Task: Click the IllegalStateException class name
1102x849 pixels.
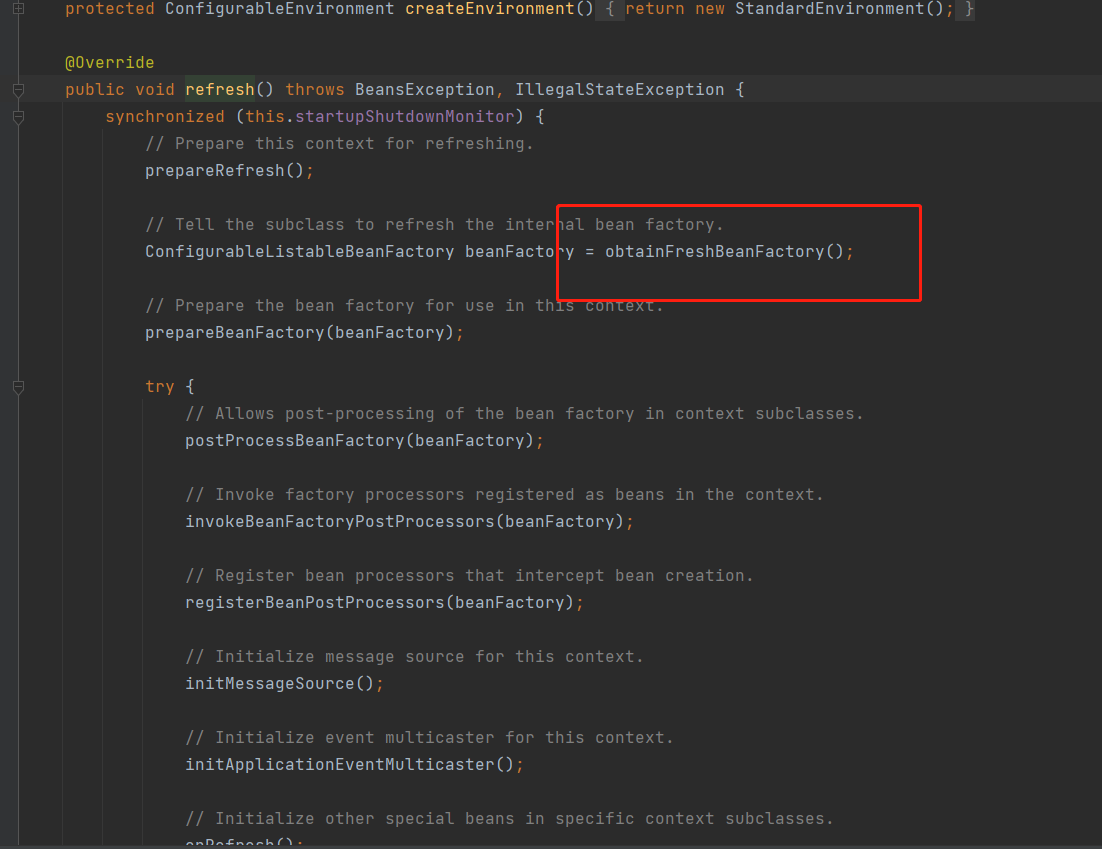Action: [x=619, y=90]
